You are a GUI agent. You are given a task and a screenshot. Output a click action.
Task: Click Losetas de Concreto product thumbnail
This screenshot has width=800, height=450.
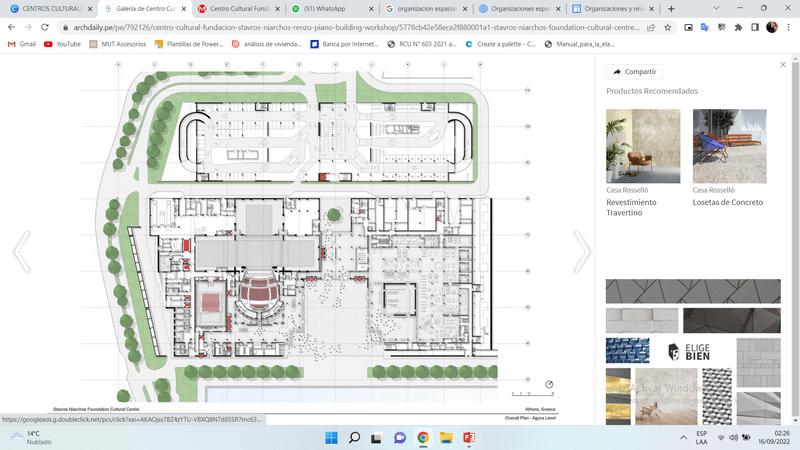[730, 146]
